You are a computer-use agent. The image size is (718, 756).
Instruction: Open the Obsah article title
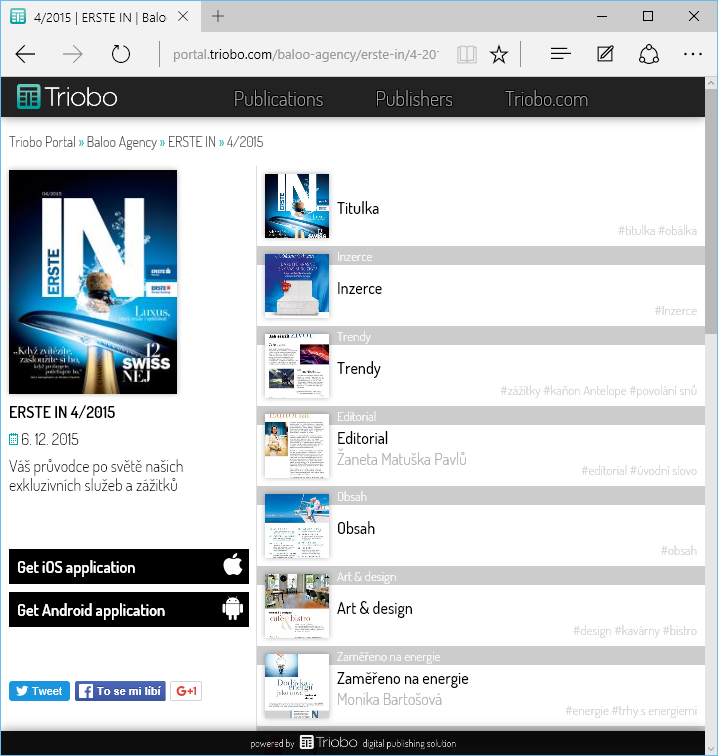(x=356, y=528)
